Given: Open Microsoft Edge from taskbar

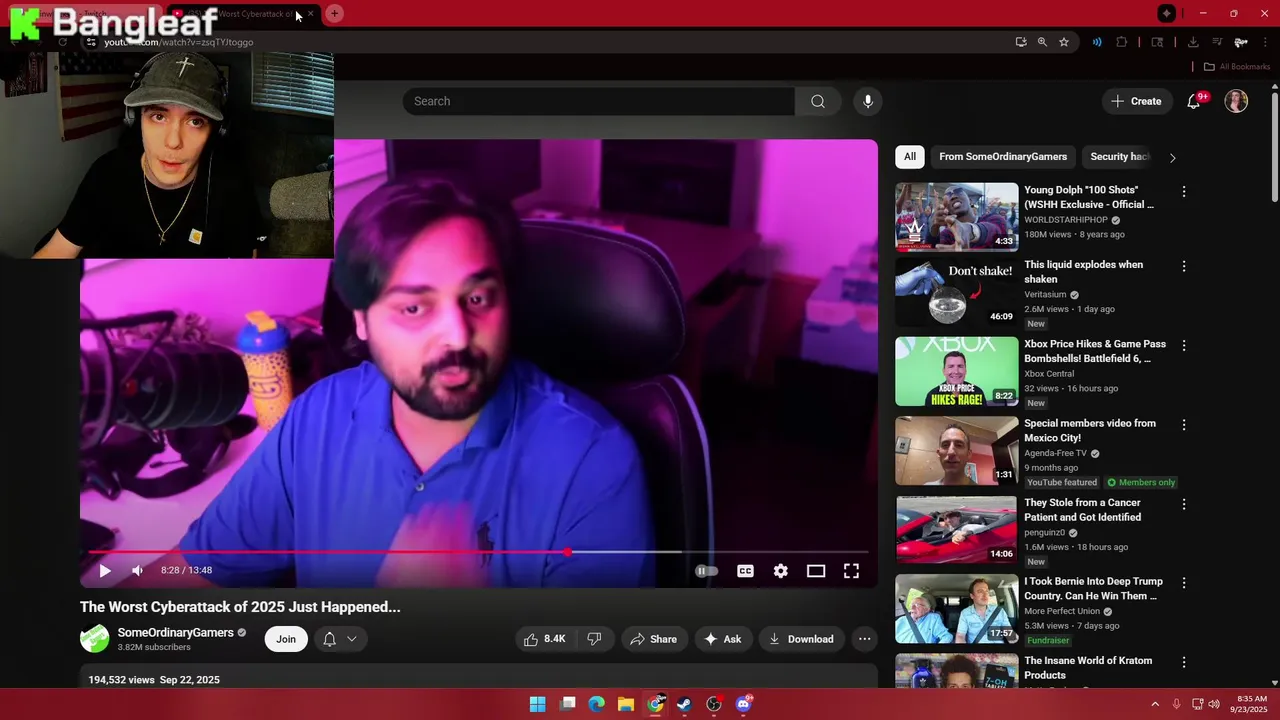Looking at the screenshot, I should [x=597, y=704].
